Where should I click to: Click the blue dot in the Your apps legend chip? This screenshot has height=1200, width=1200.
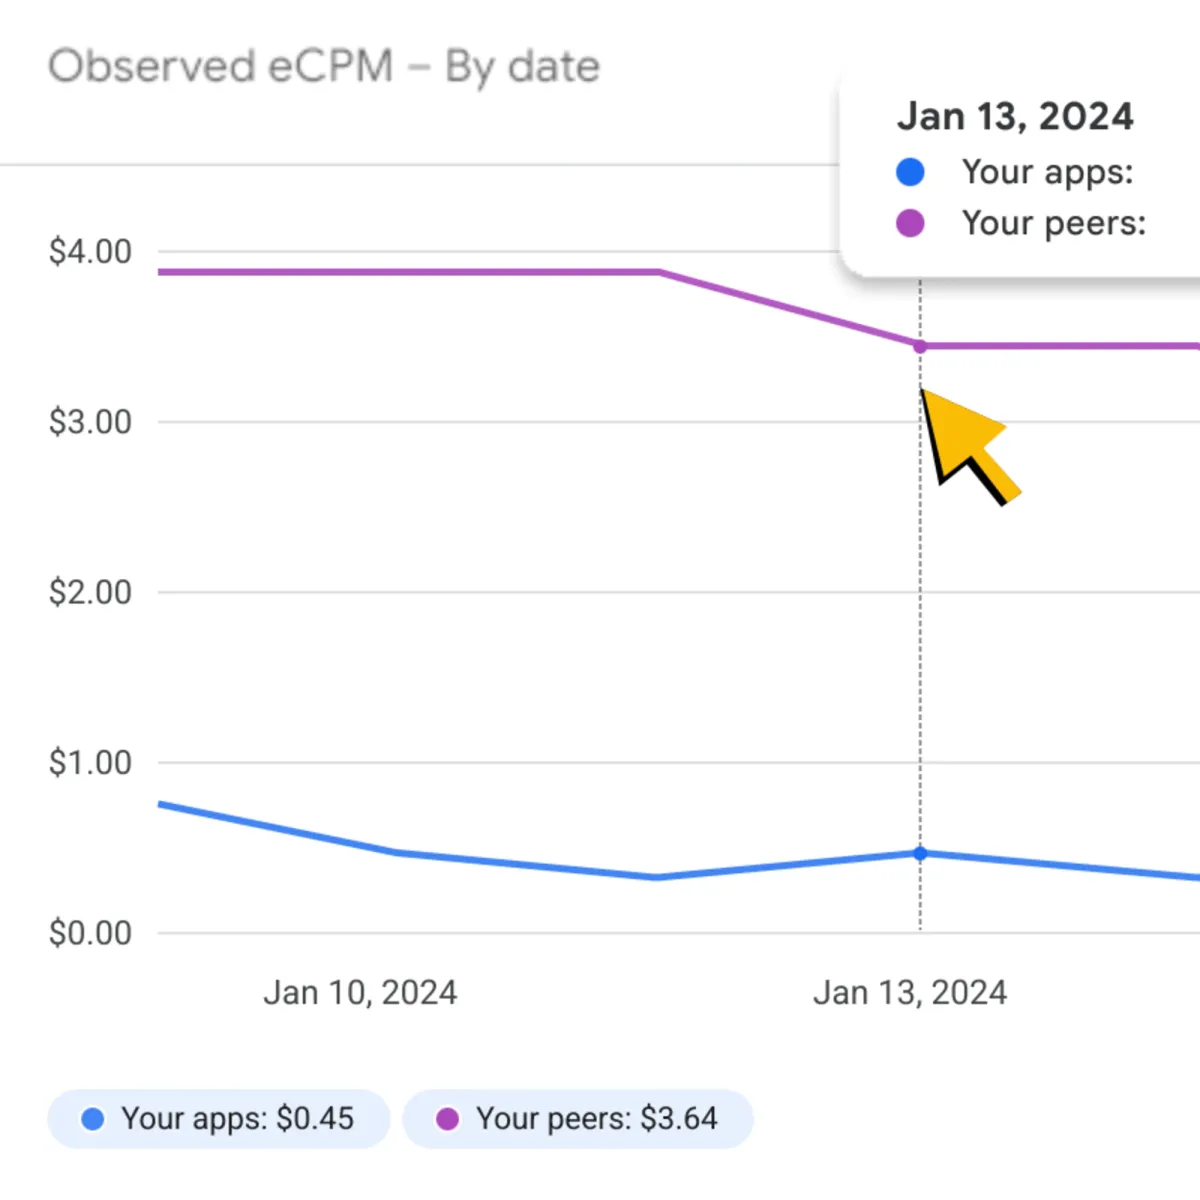(93, 1119)
